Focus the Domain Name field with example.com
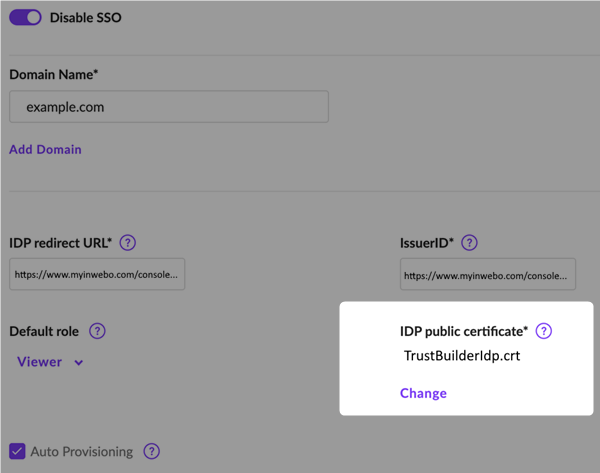This screenshot has width=600, height=473. point(169,107)
